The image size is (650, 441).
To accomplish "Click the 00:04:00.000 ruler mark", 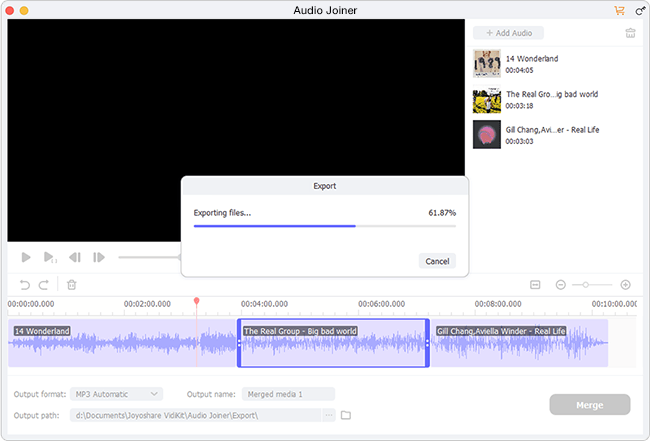I will [264, 304].
